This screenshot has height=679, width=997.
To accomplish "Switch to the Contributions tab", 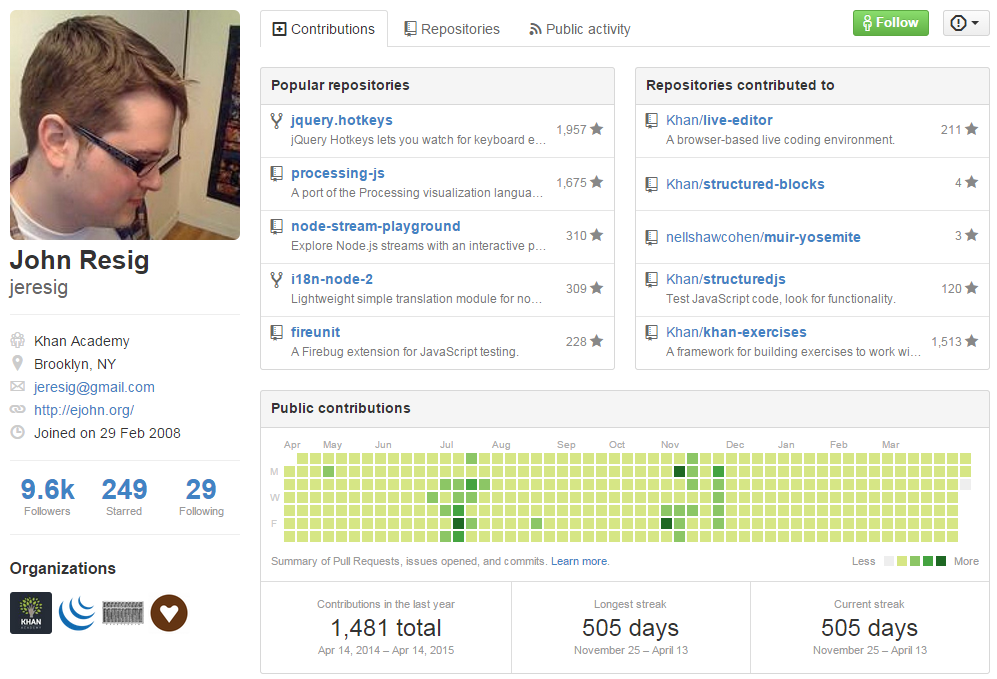I will [324, 29].
